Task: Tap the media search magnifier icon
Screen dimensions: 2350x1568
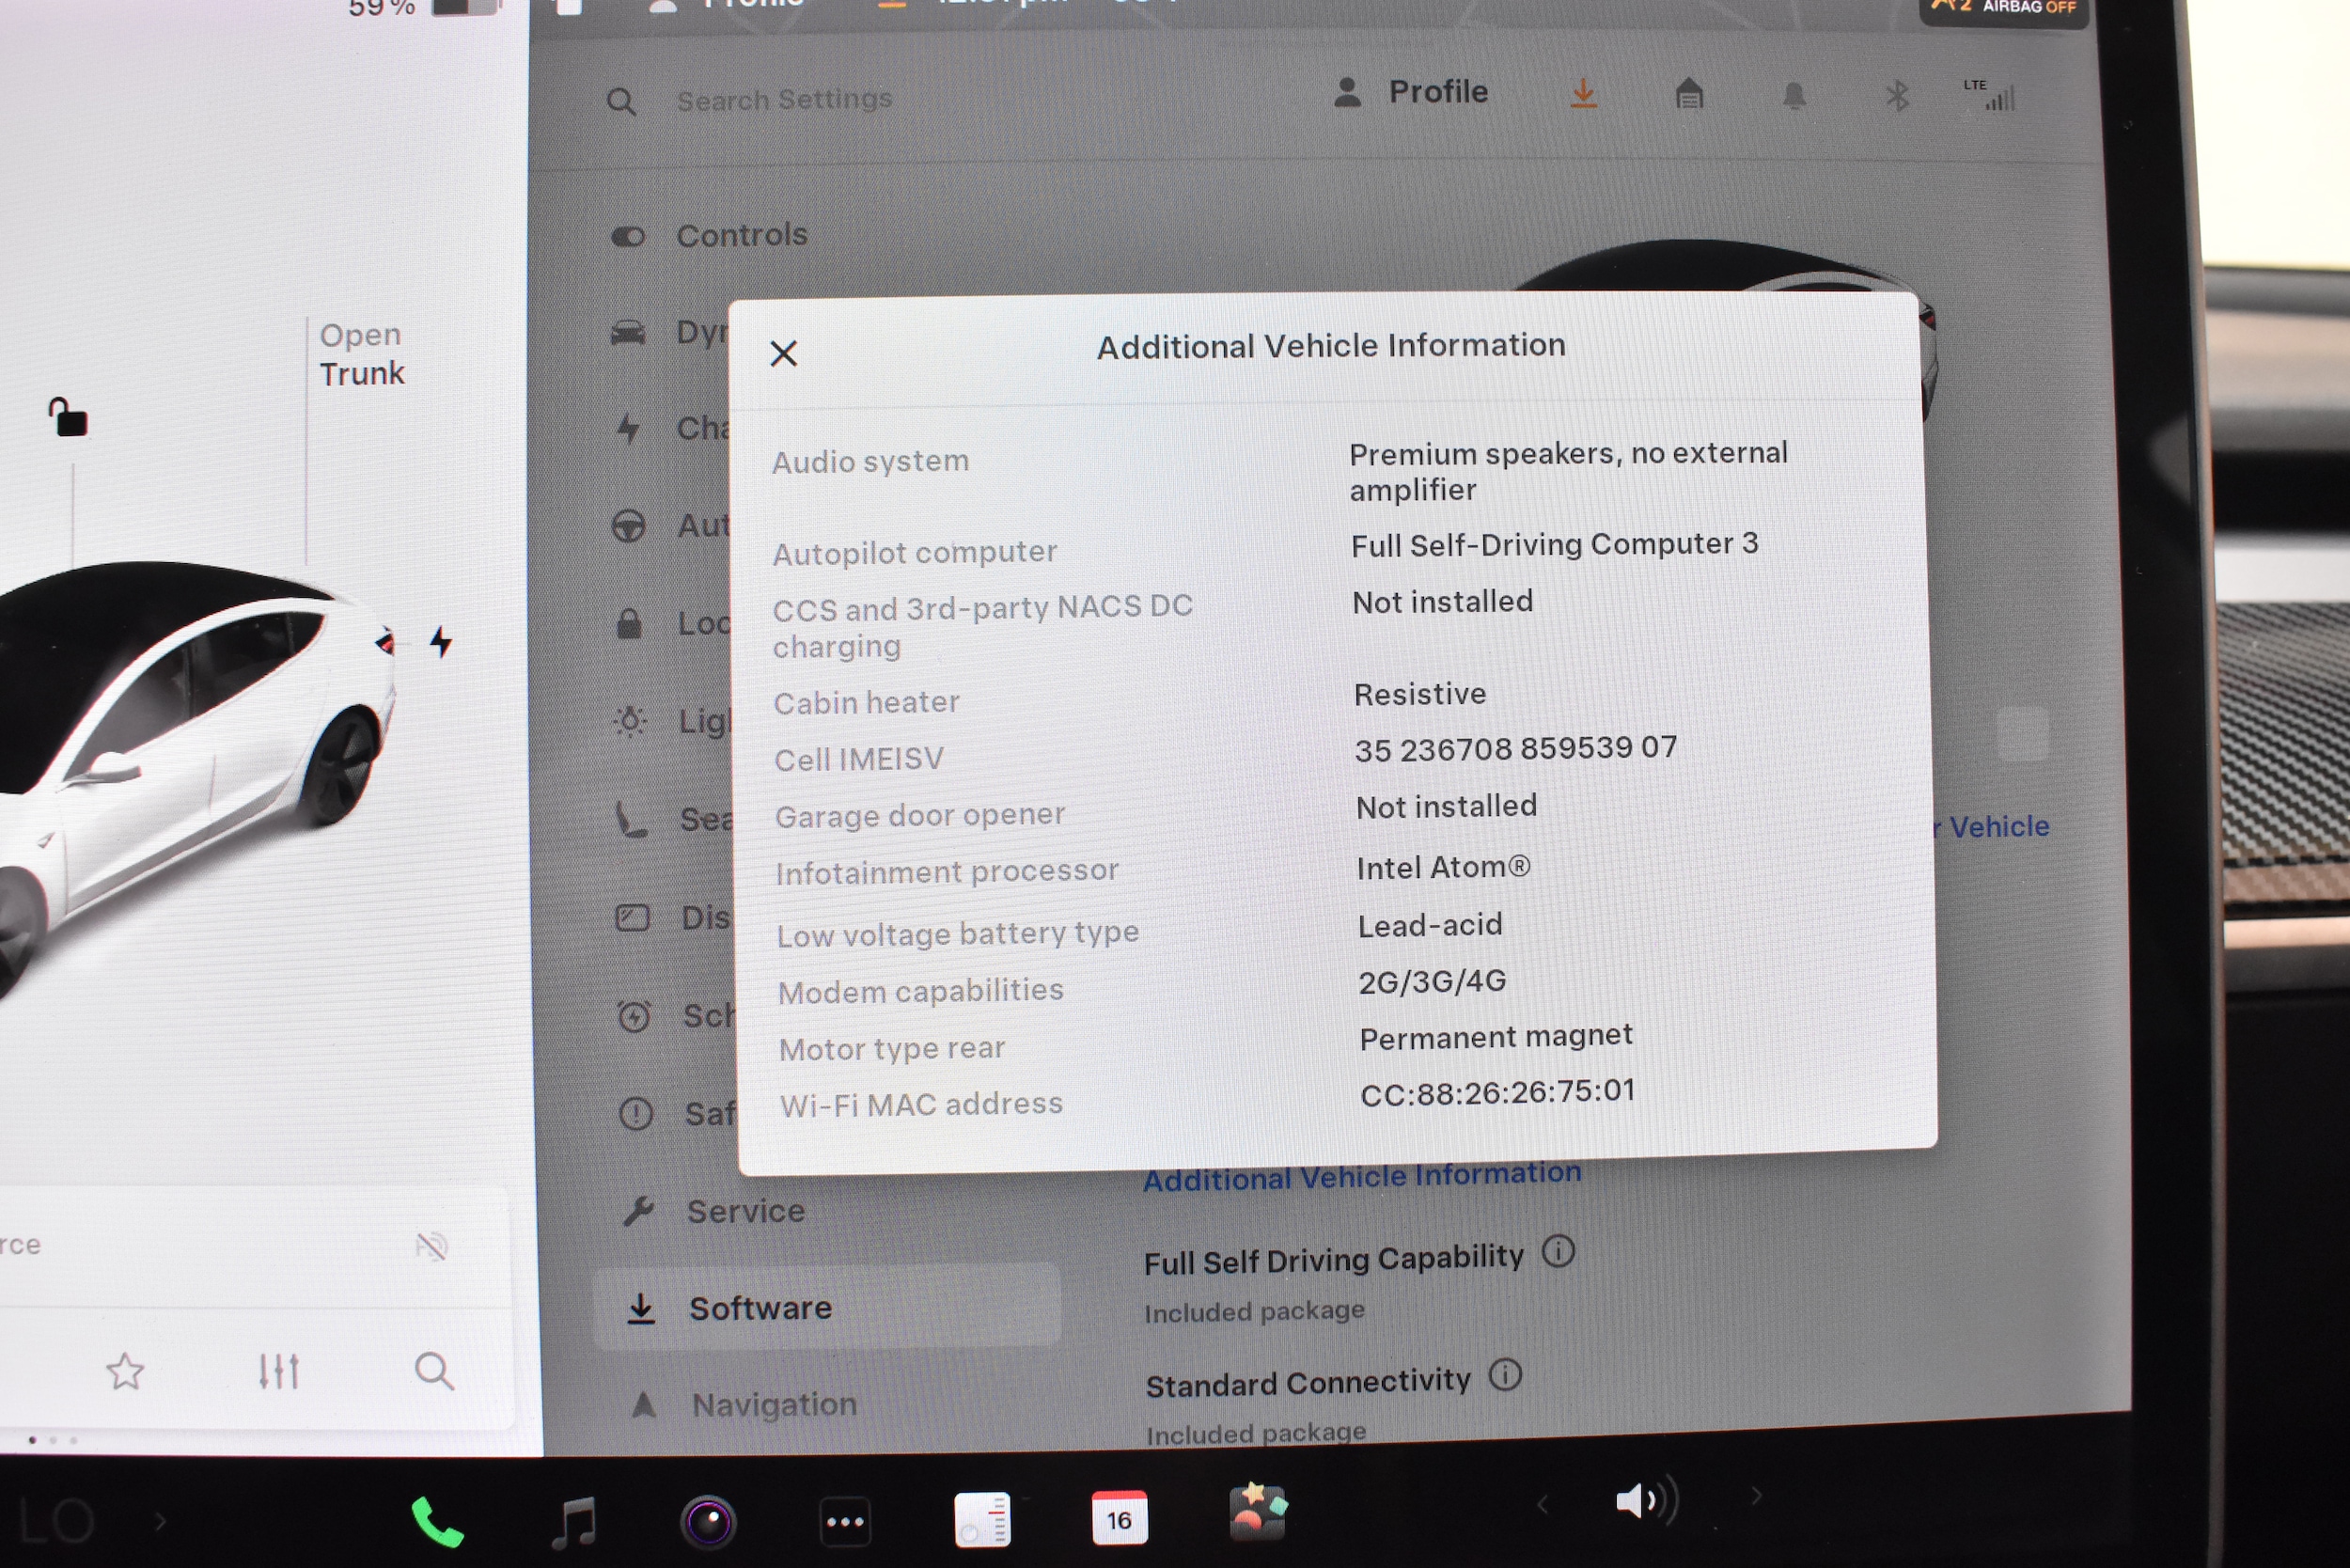Action: [434, 1371]
